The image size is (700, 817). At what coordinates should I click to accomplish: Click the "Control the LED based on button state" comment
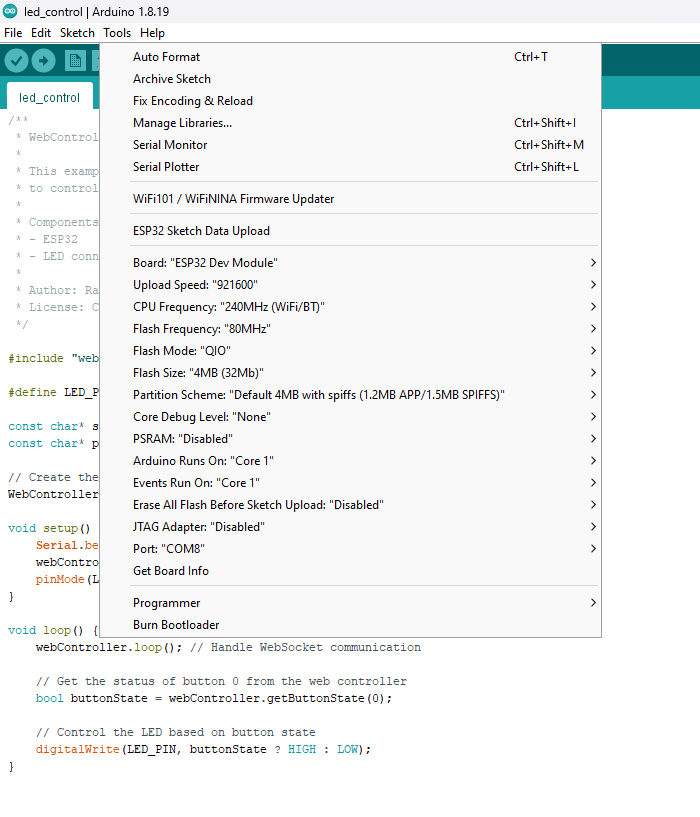[176, 732]
